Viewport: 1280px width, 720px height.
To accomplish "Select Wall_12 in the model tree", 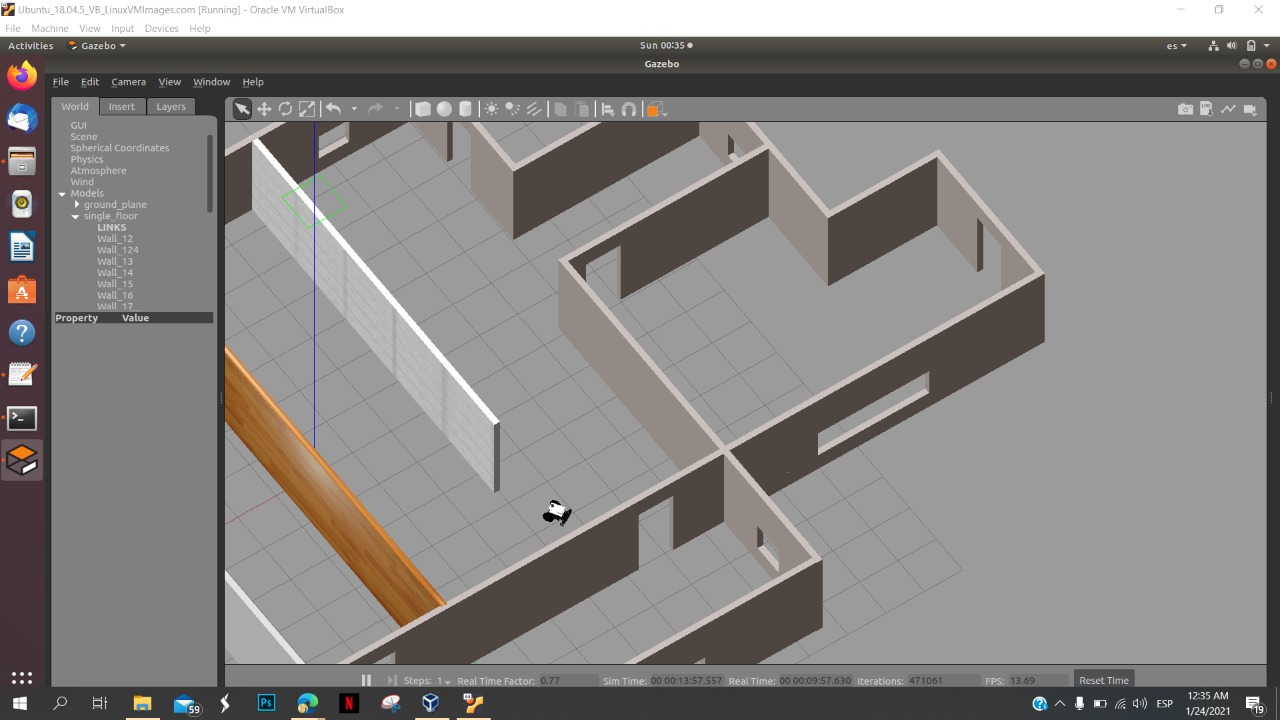I will point(115,239).
